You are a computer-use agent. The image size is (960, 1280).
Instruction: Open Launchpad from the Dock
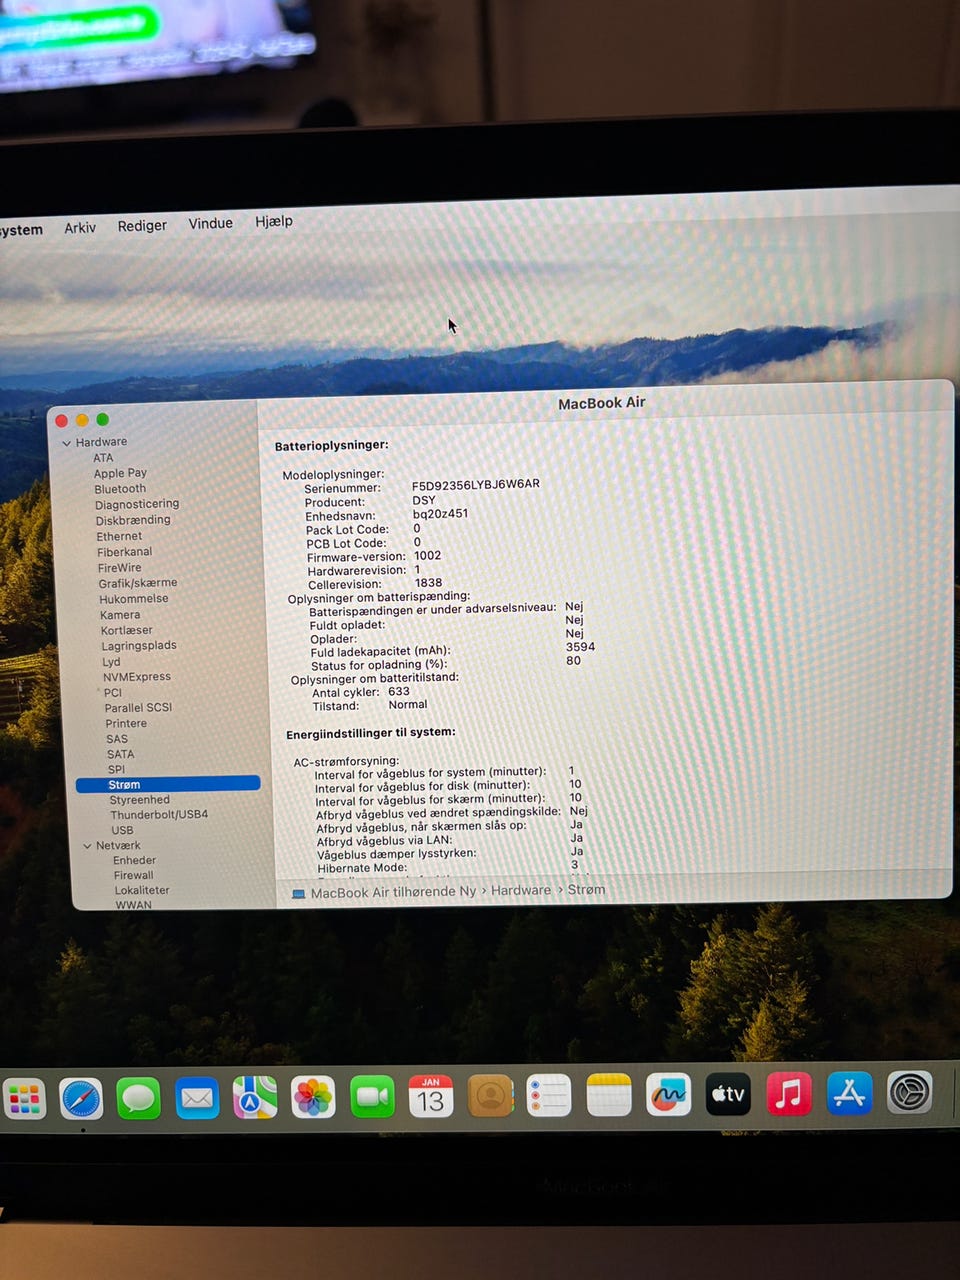click(x=24, y=1099)
